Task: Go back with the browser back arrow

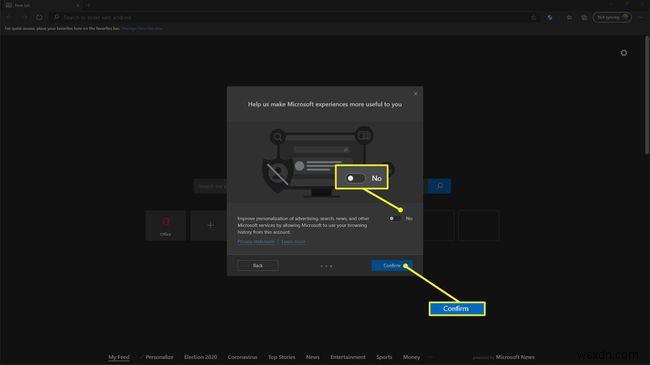Action: 9,17
